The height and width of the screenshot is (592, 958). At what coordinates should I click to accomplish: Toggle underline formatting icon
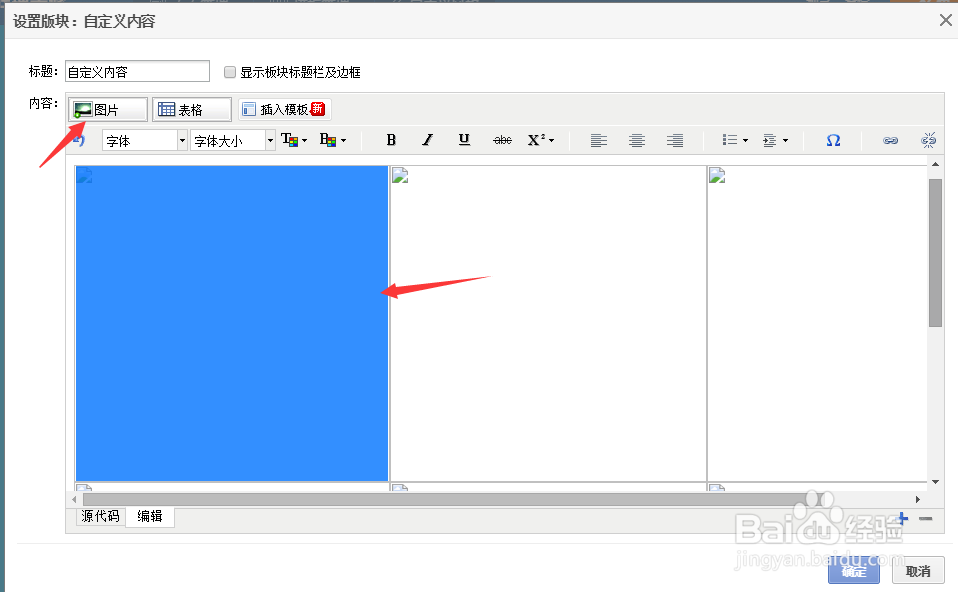(464, 141)
